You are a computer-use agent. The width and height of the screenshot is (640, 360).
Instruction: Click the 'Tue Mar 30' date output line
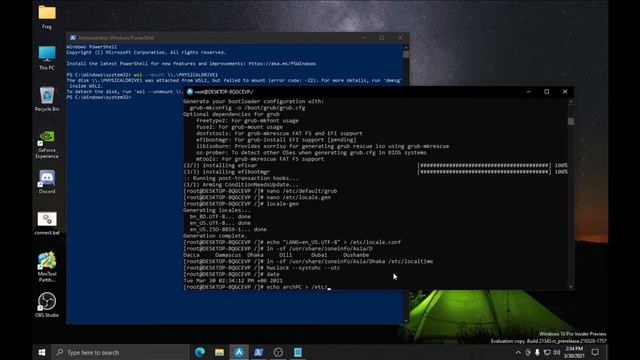point(233,281)
